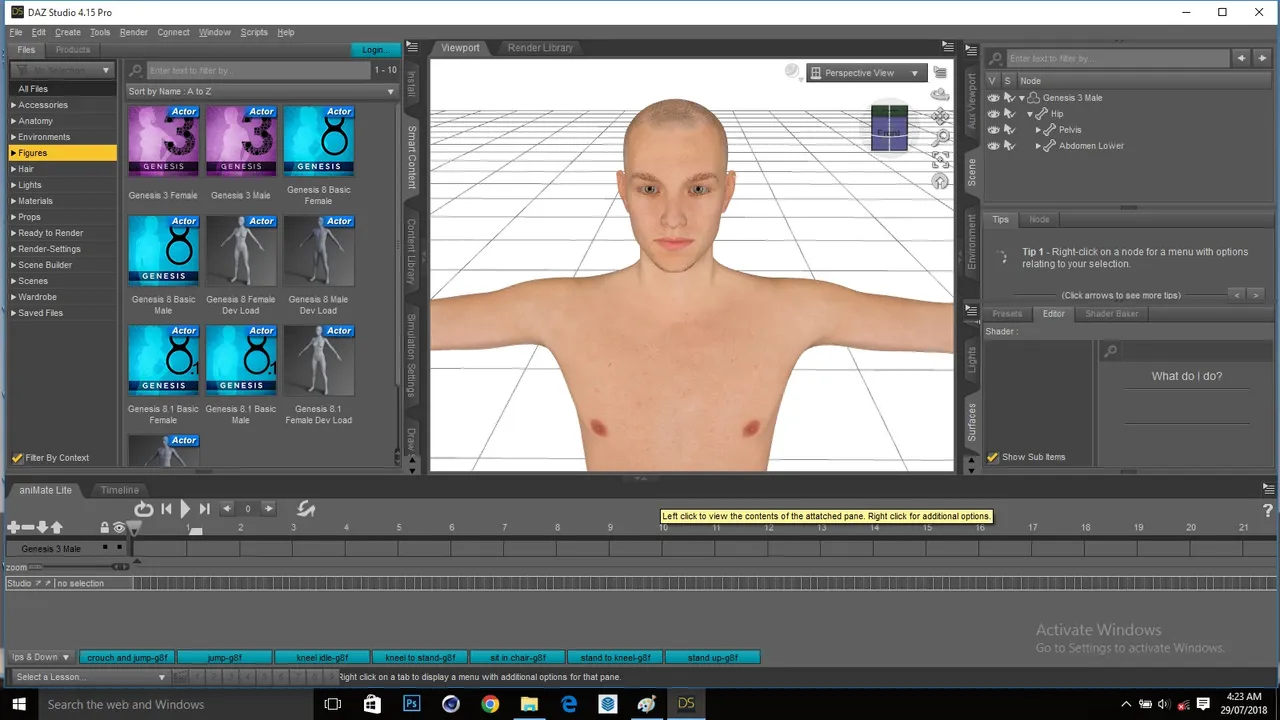Viewport: 1280px width, 720px height.
Task: Open aniMate help question mark
Action: [x=1268, y=511]
